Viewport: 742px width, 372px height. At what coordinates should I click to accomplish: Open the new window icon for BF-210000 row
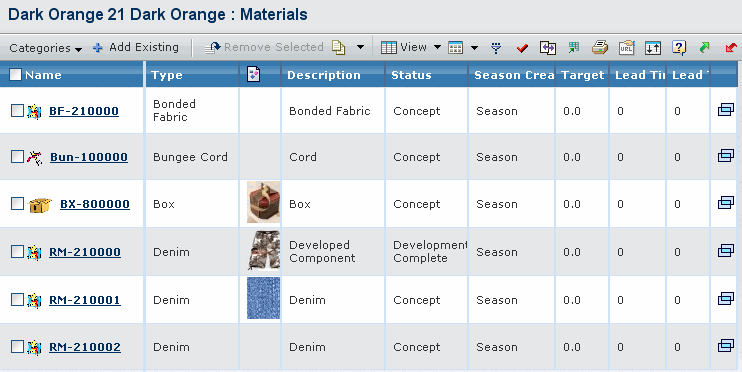pos(725,110)
